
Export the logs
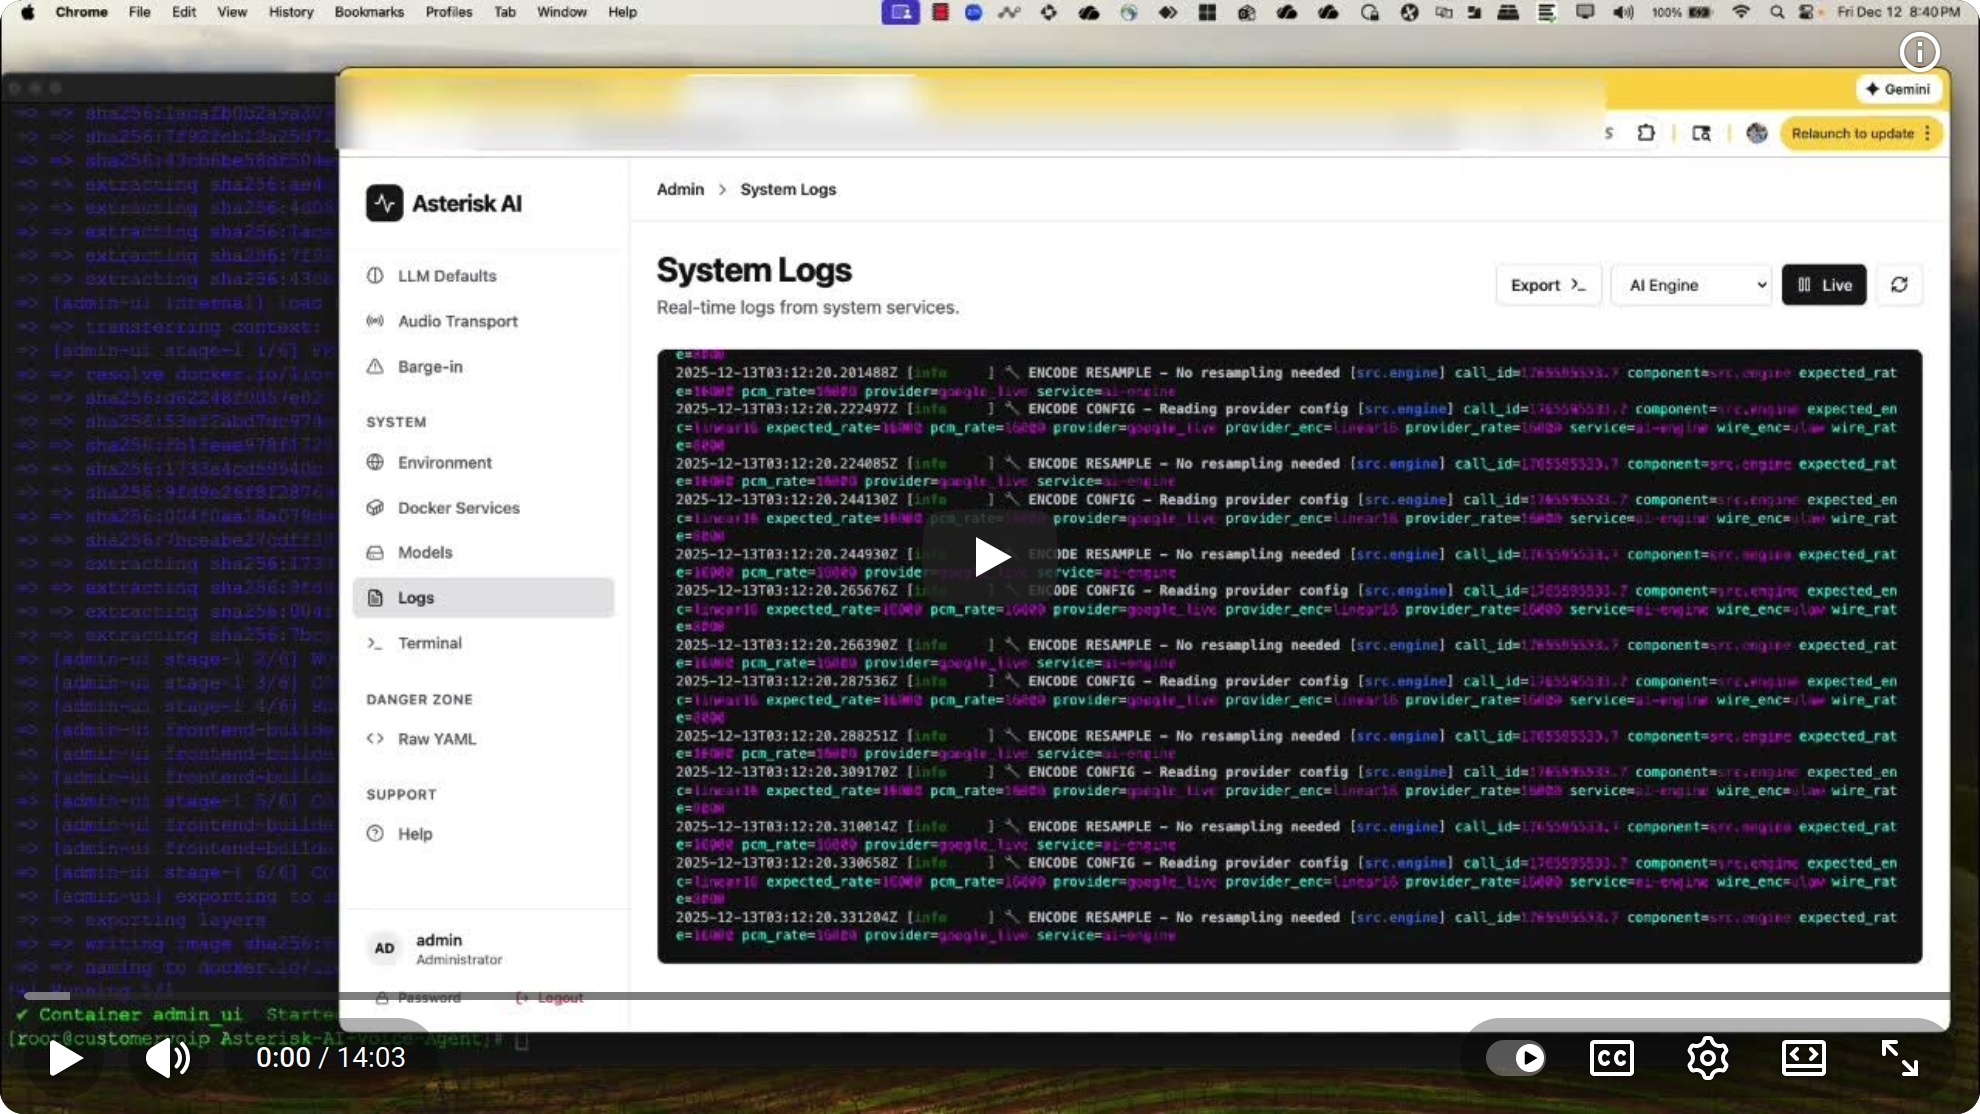pyautogui.click(x=1548, y=285)
